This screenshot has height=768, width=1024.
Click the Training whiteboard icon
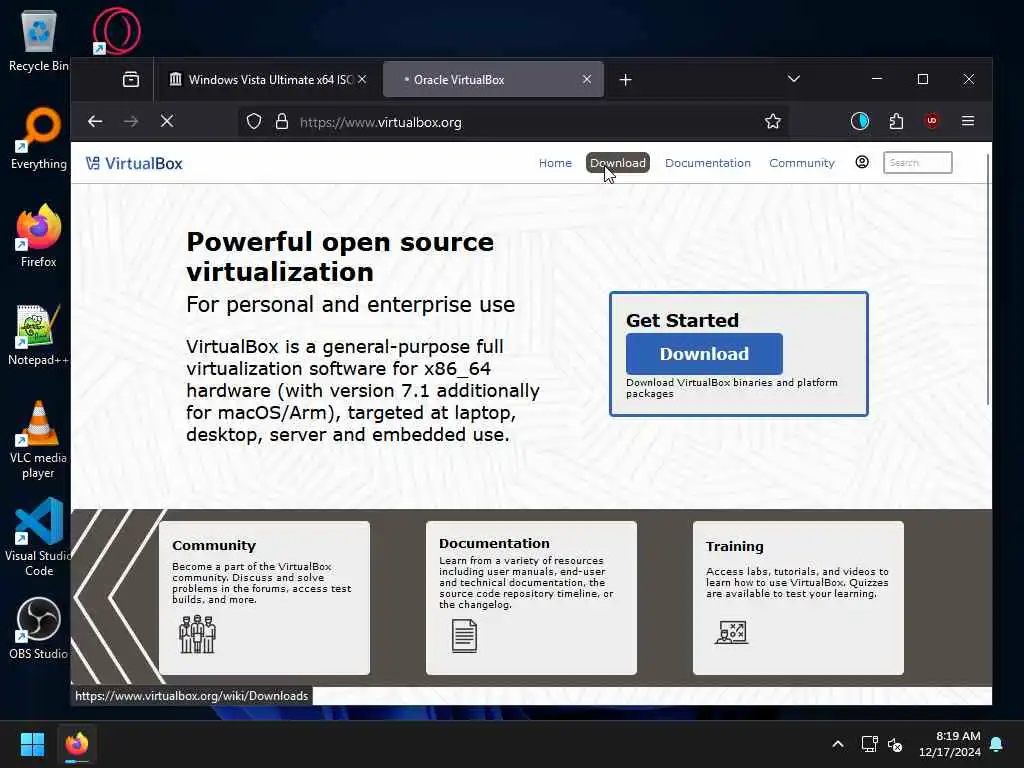[731, 632]
